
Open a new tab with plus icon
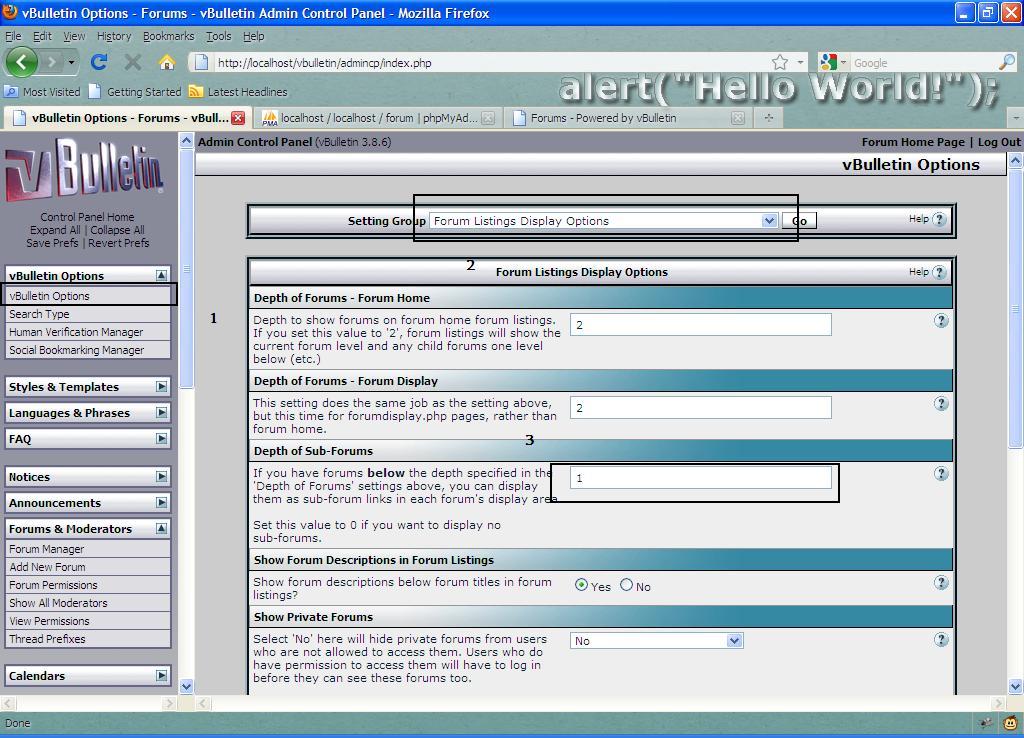pyautogui.click(x=769, y=118)
